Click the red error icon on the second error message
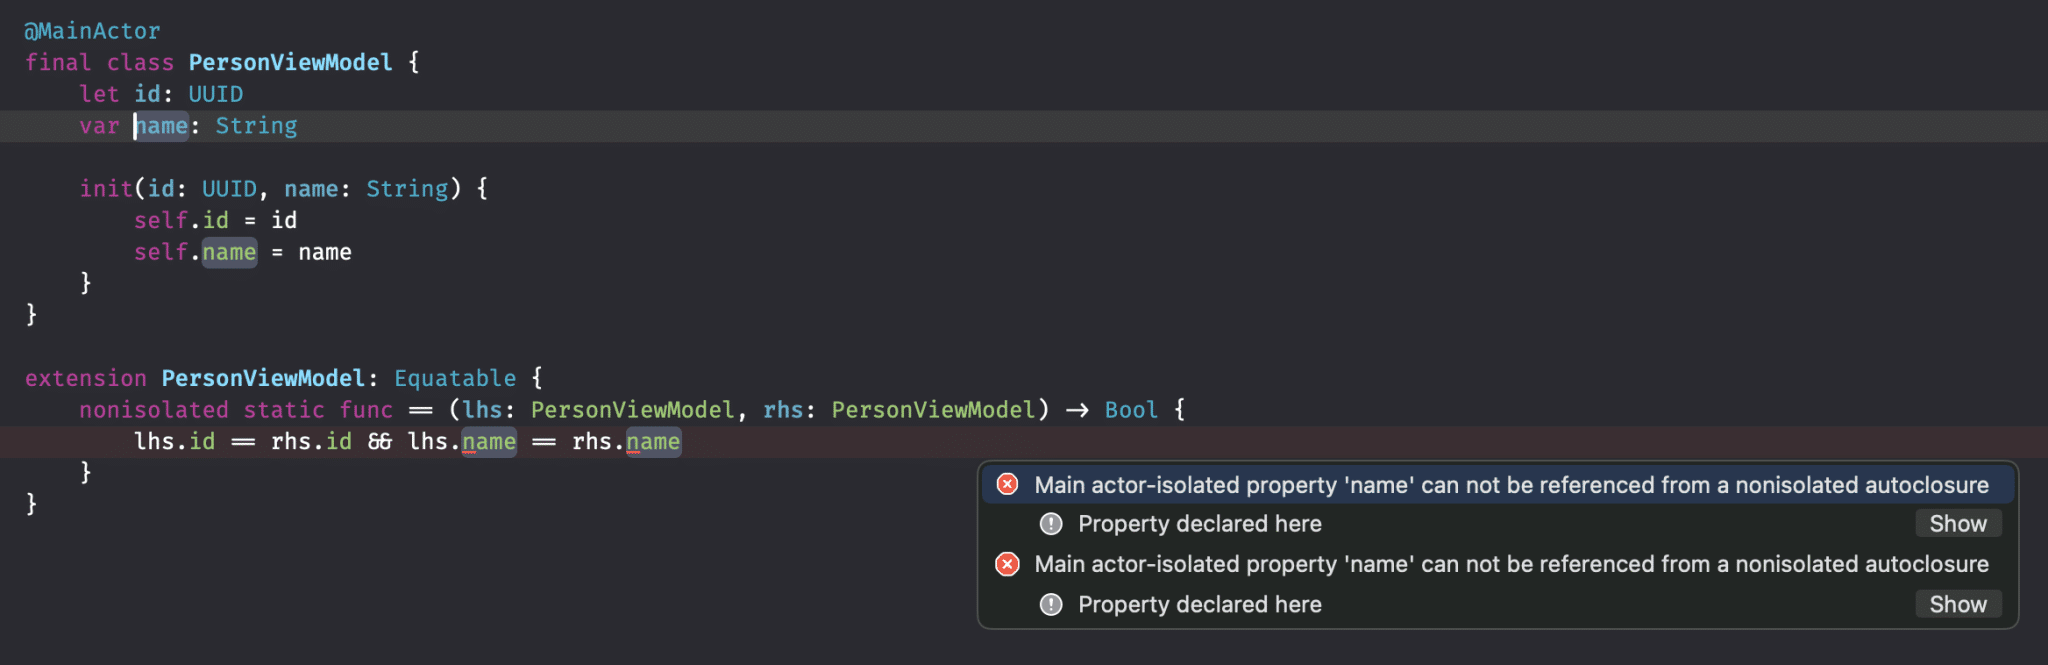 tap(1007, 564)
